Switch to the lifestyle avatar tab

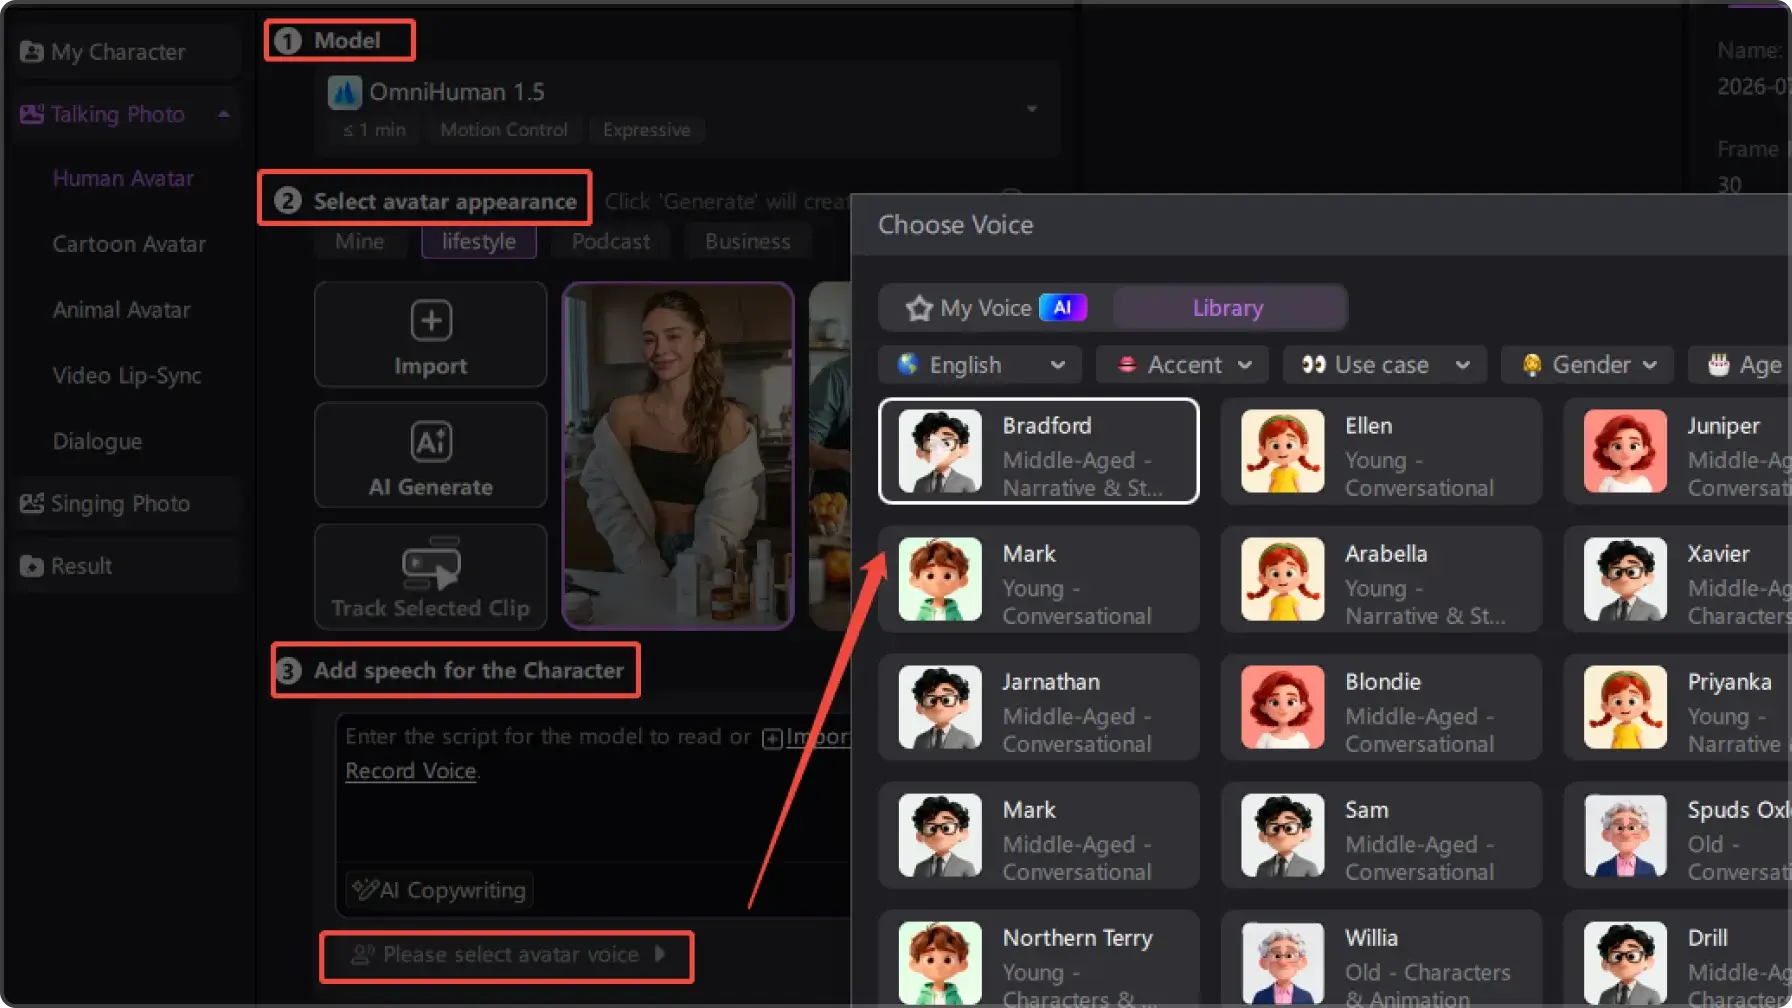click(x=479, y=241)
